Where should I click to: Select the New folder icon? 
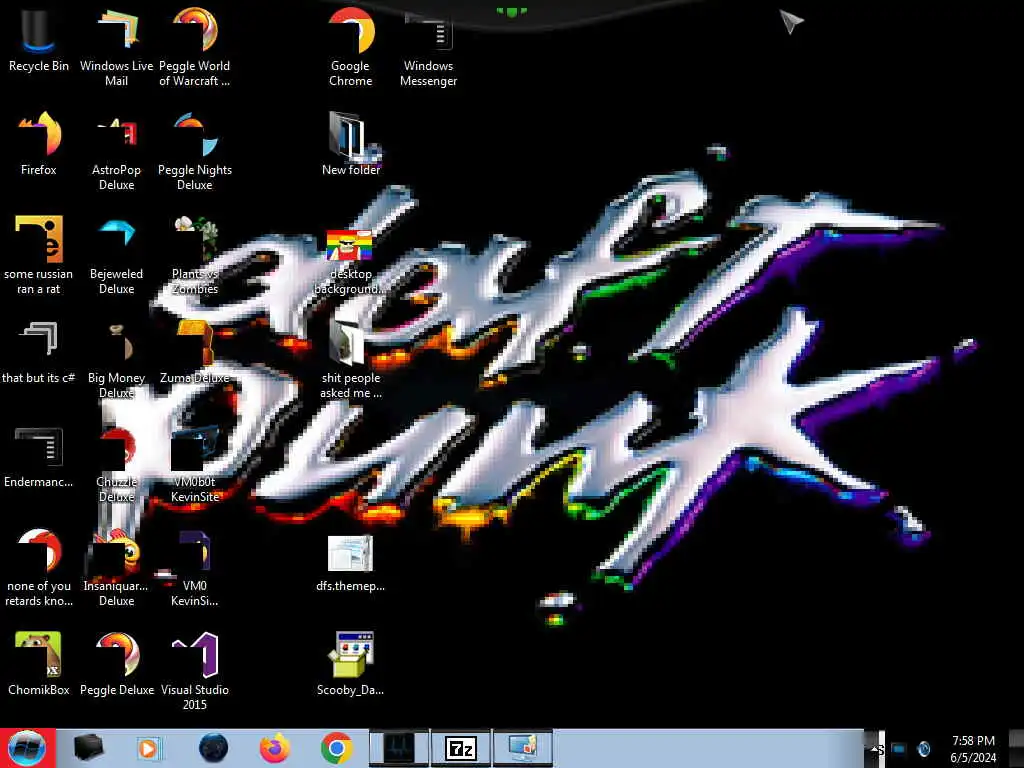point(351,144)
